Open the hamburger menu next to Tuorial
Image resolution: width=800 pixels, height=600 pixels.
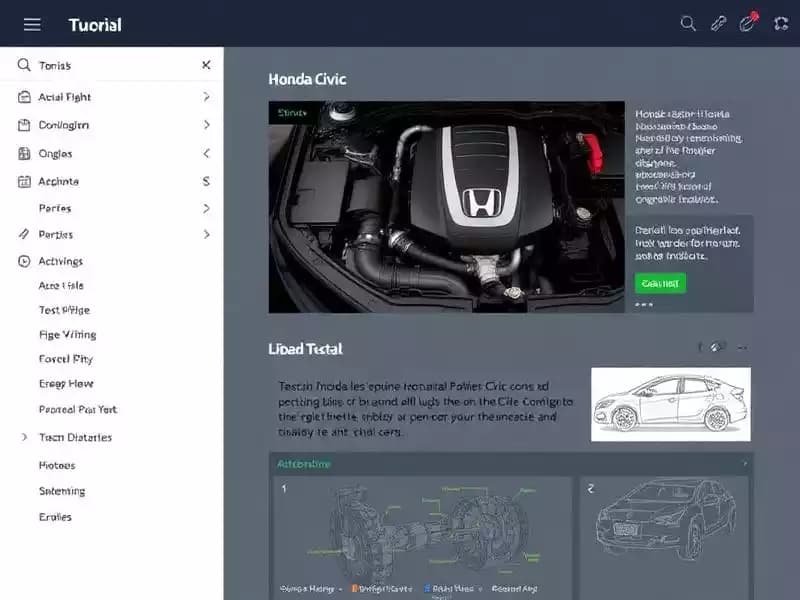32,24
